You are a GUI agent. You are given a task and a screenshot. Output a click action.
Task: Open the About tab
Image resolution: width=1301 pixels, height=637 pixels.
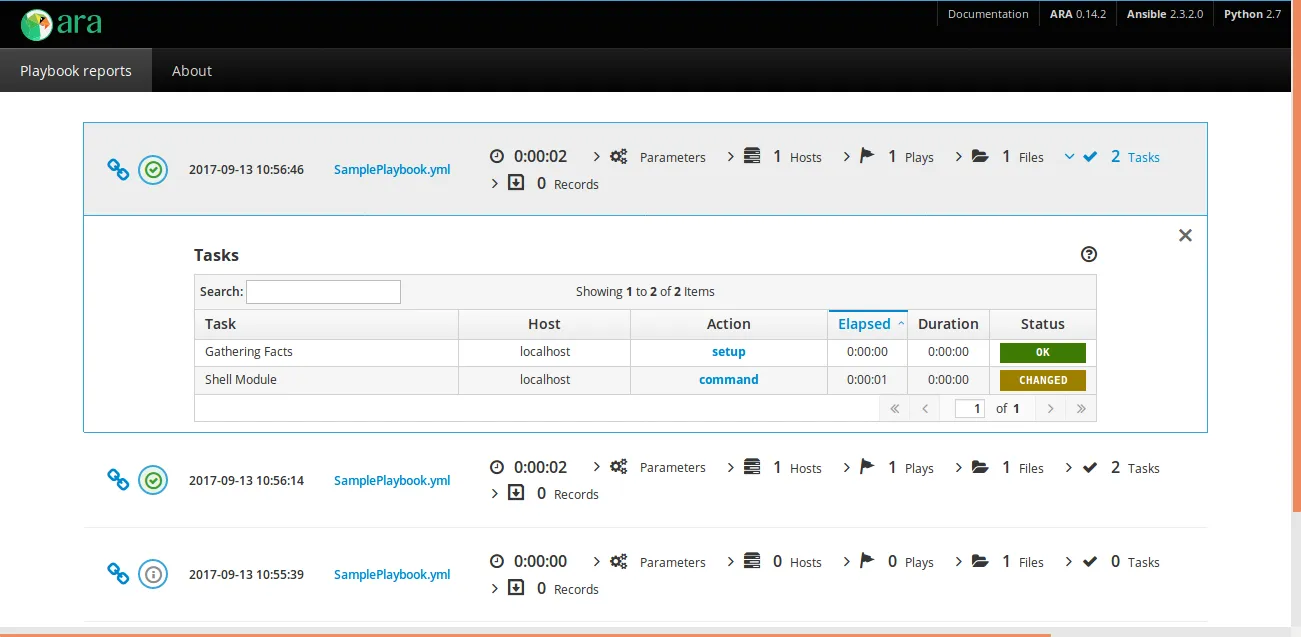coord(191,71)
